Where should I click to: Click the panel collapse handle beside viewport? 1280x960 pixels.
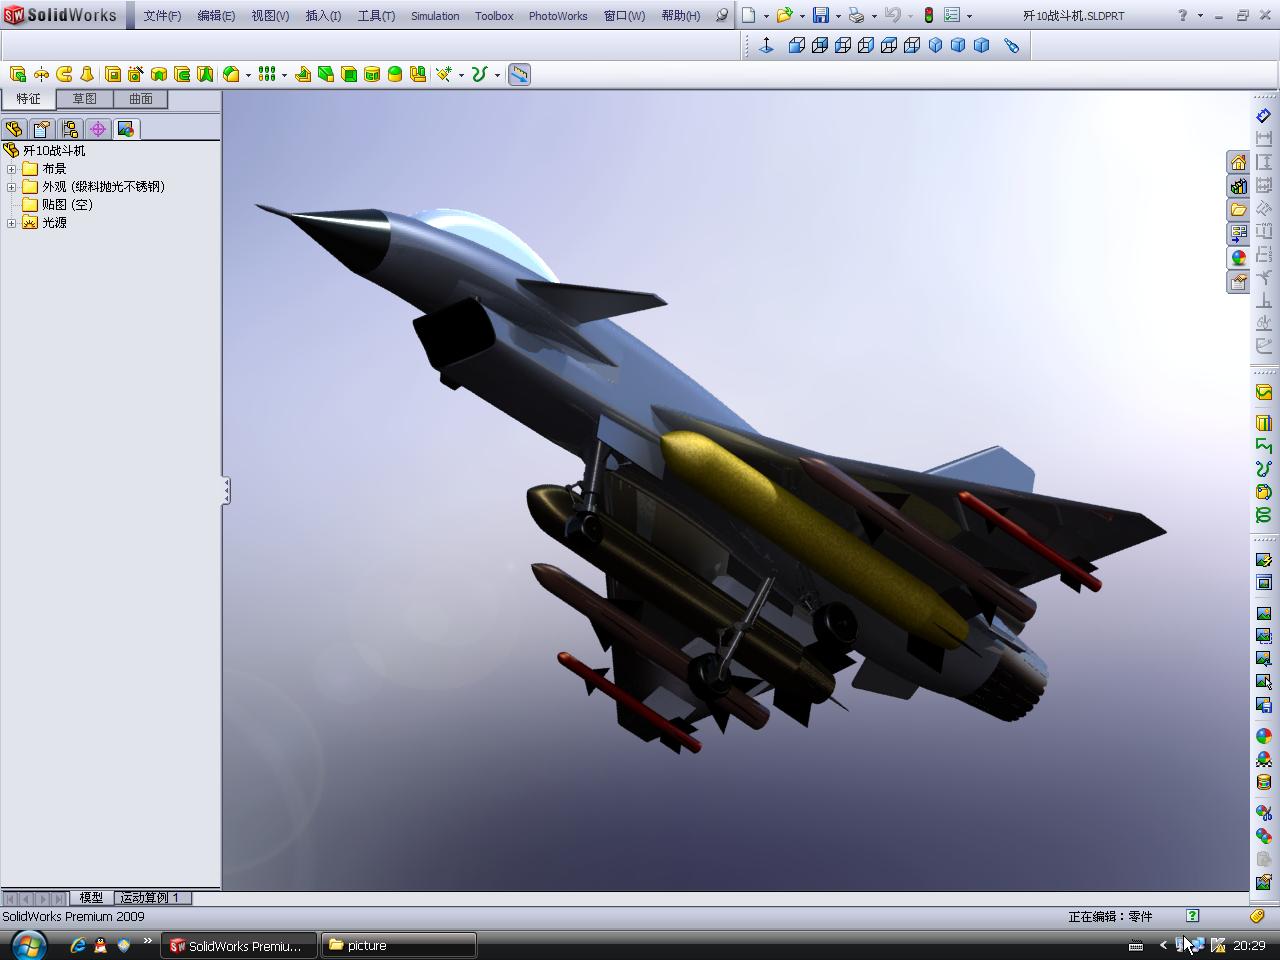[x=226, y=490]
